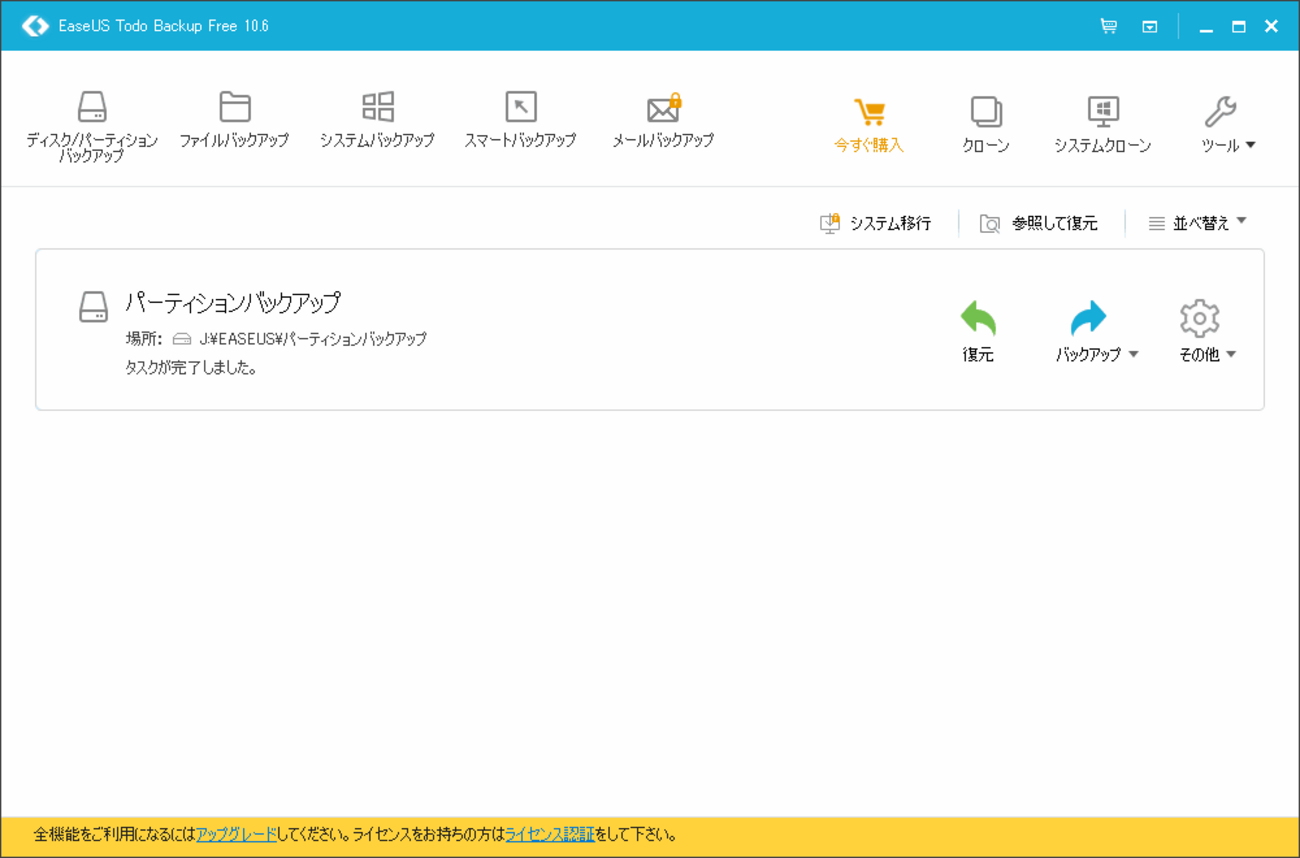
Task: Follow the Upgrade (アップグレード) link
Action: pyautogui.click(x=236, y=834)
